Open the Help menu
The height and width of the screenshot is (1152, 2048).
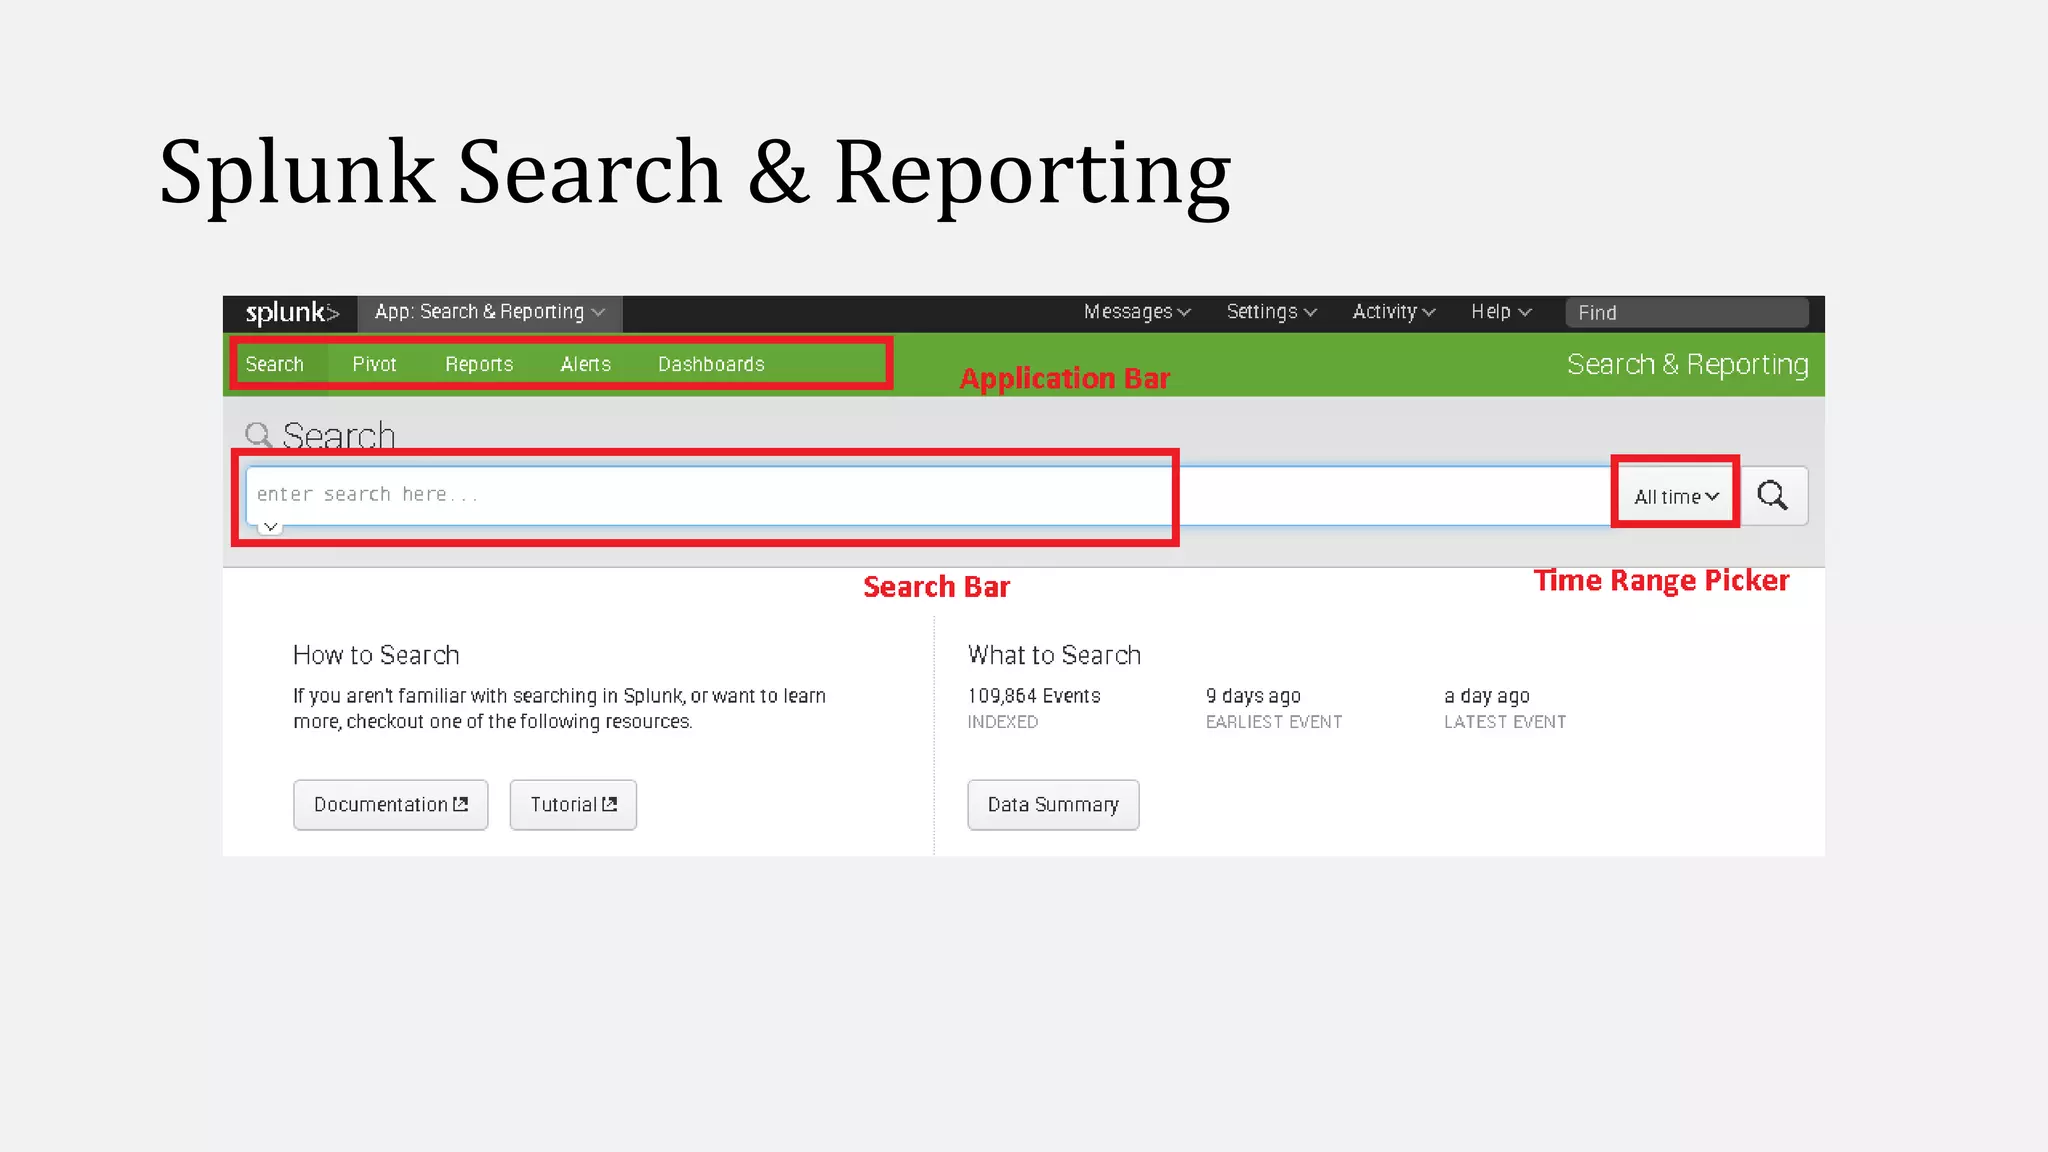tap(1501, 312)
